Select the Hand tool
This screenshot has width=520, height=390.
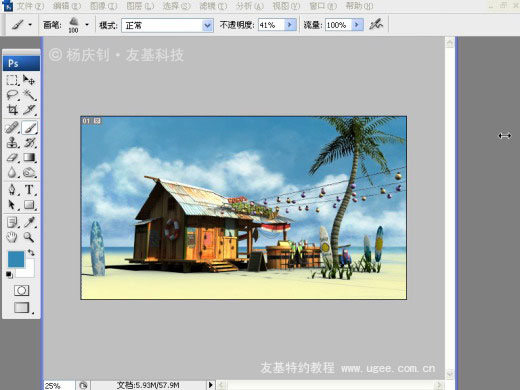click(12, 237)
